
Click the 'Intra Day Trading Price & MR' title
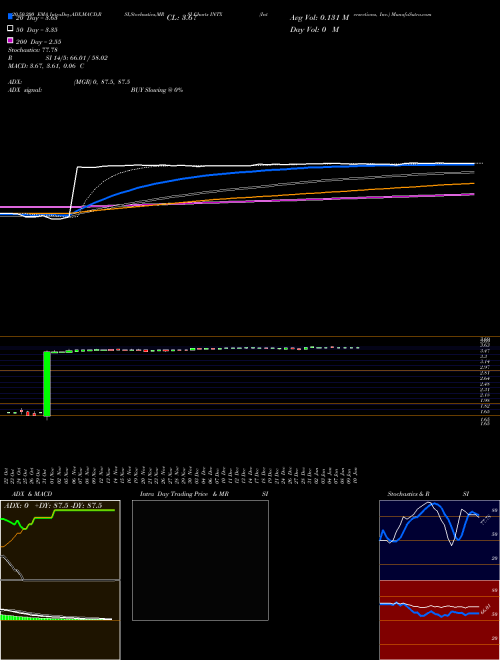tap(184, 494)
